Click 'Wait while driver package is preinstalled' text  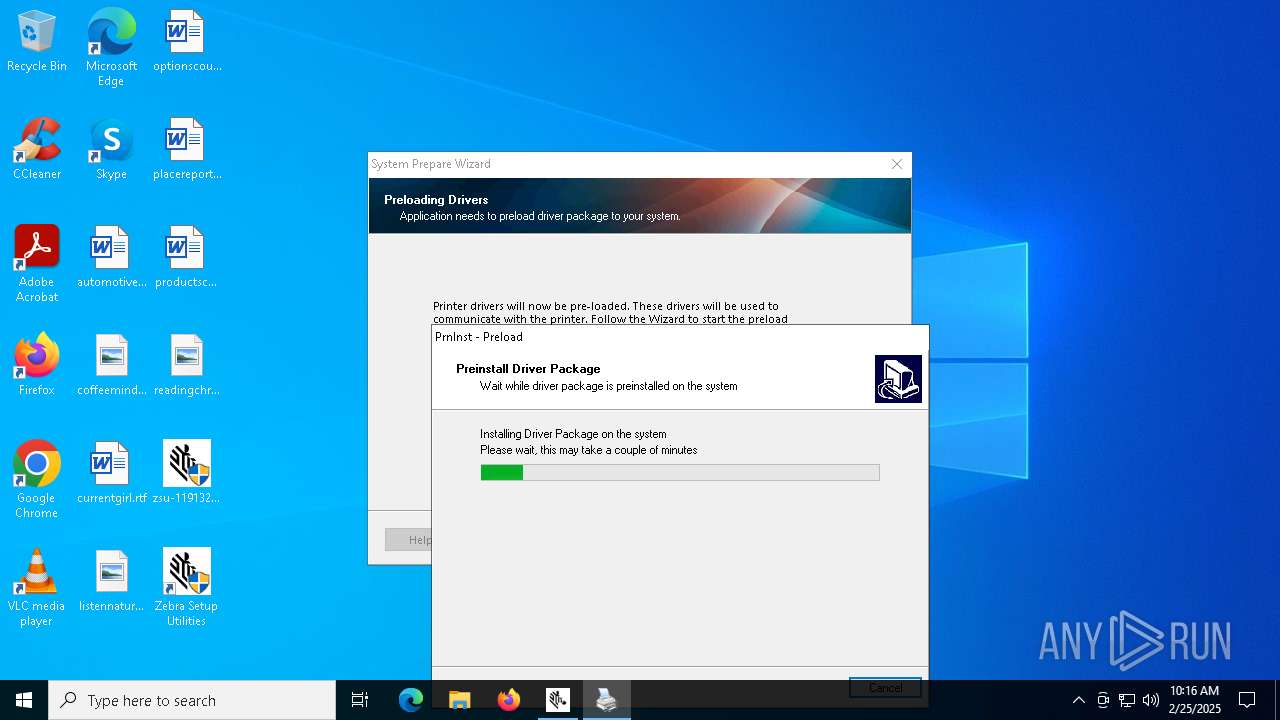(x=608, y=386)
